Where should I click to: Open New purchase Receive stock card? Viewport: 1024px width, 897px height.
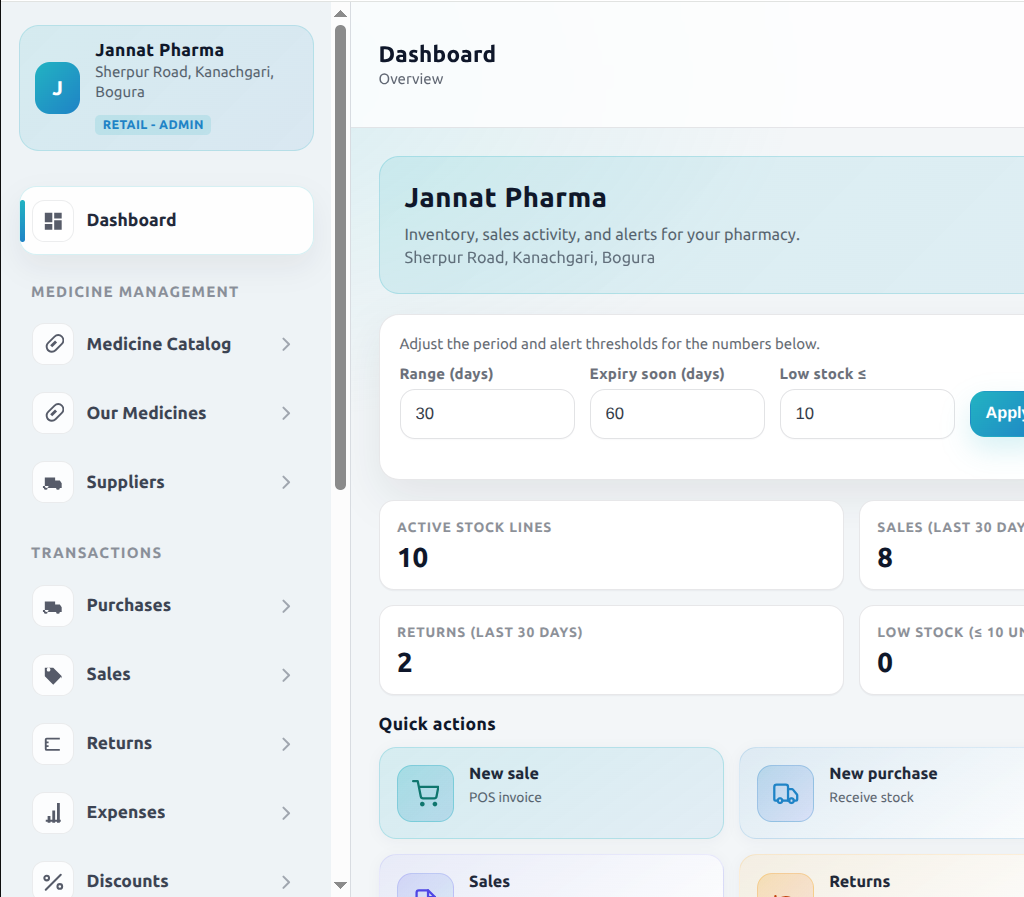click(882, 793)
